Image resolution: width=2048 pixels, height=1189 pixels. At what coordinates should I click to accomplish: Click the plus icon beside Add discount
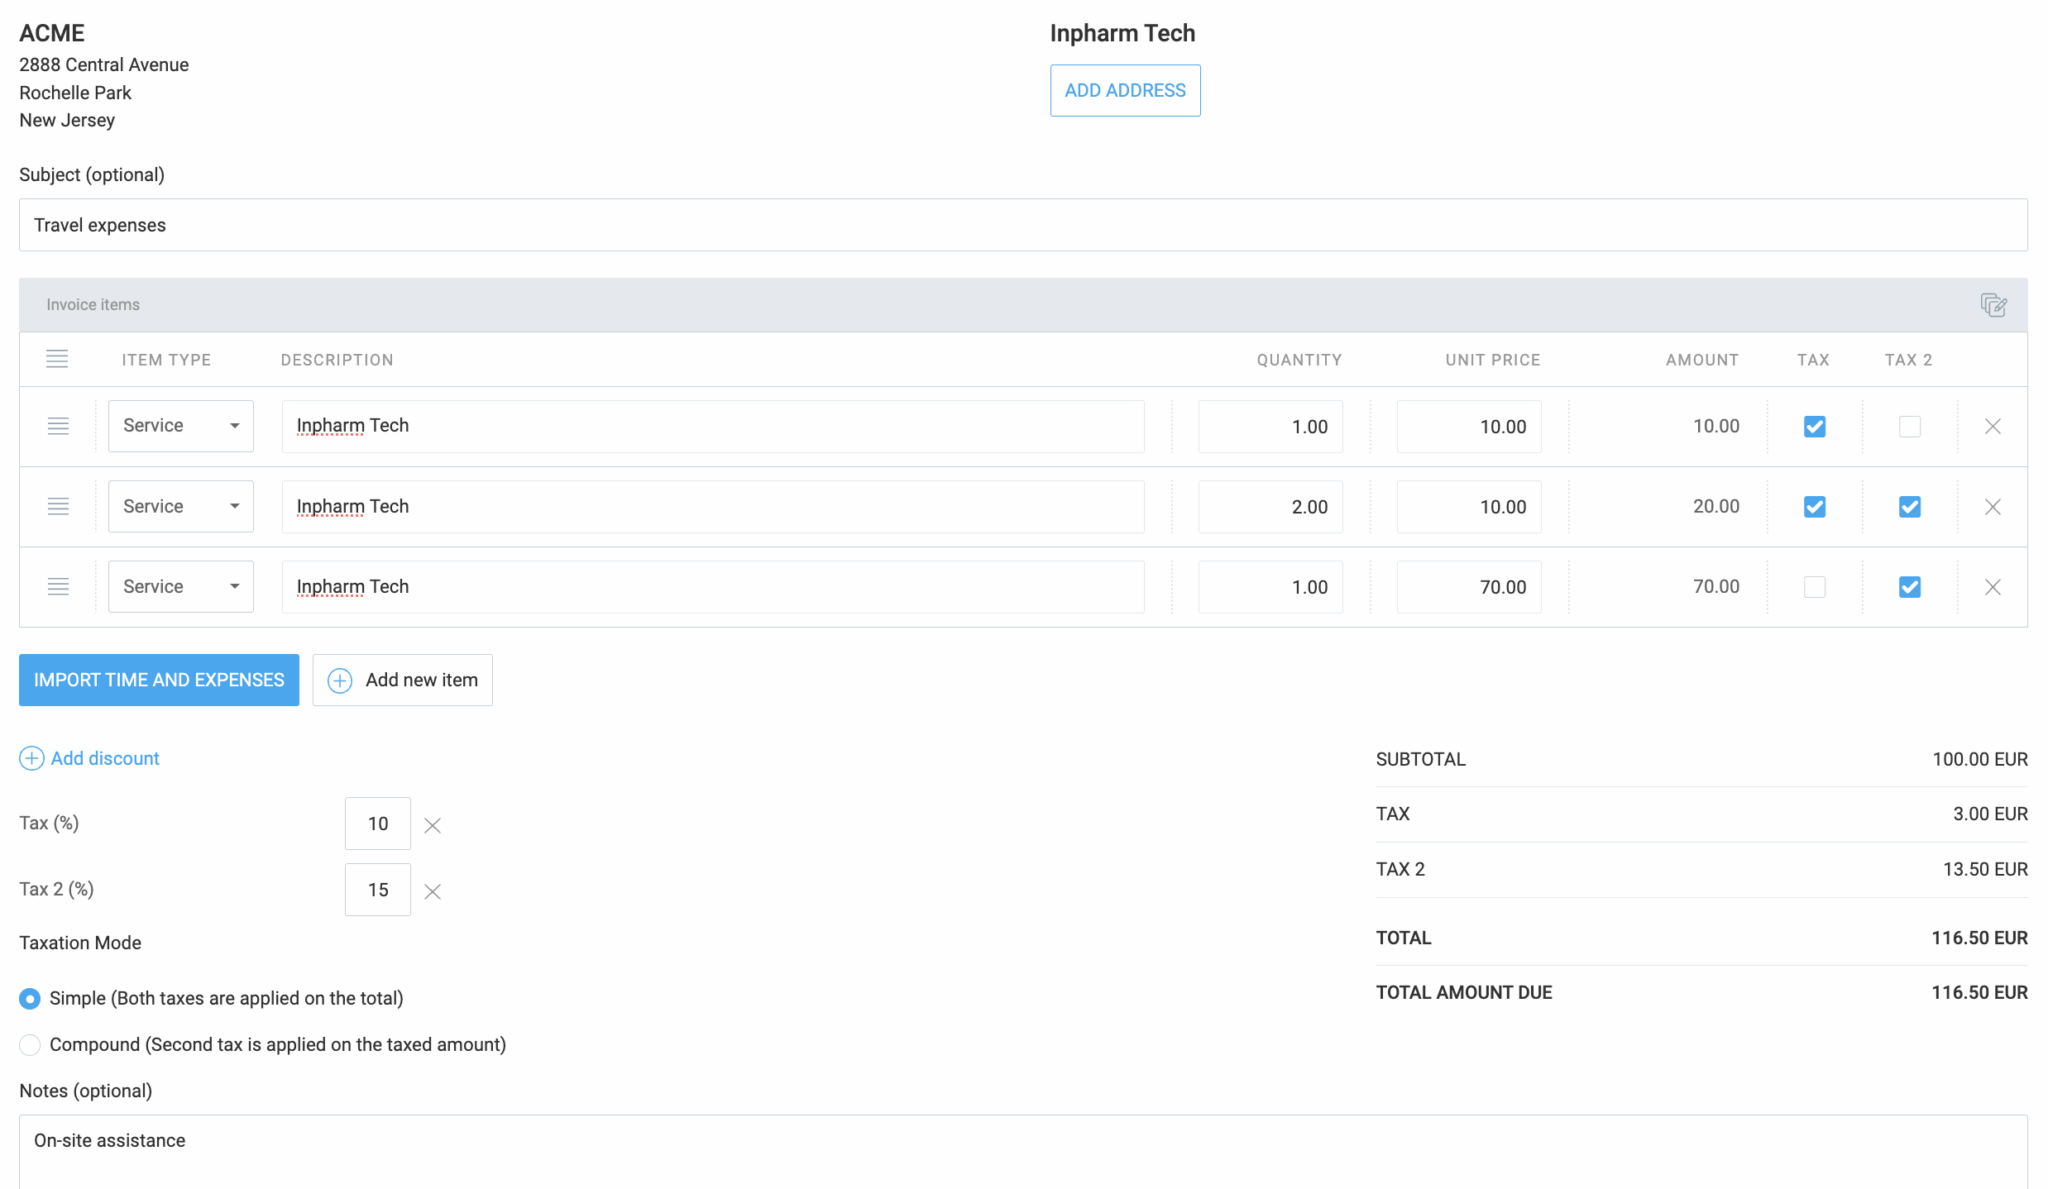[x=31, y=758]
